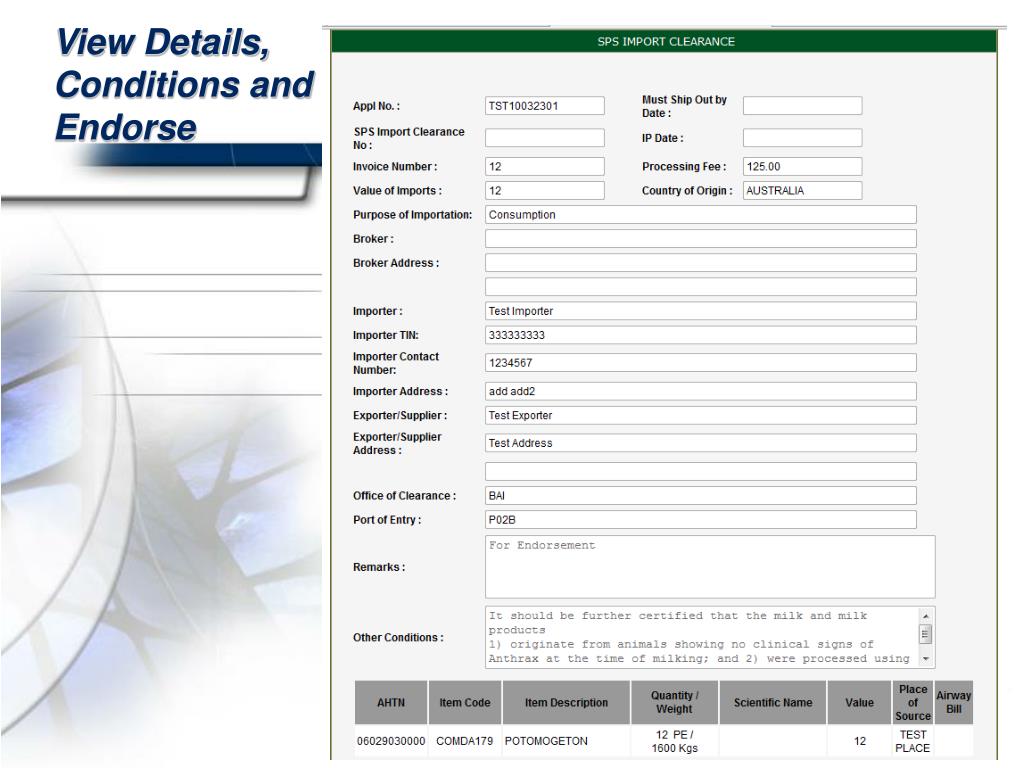
Task: Focus the IP Date input field
Action: pos(802,138)
